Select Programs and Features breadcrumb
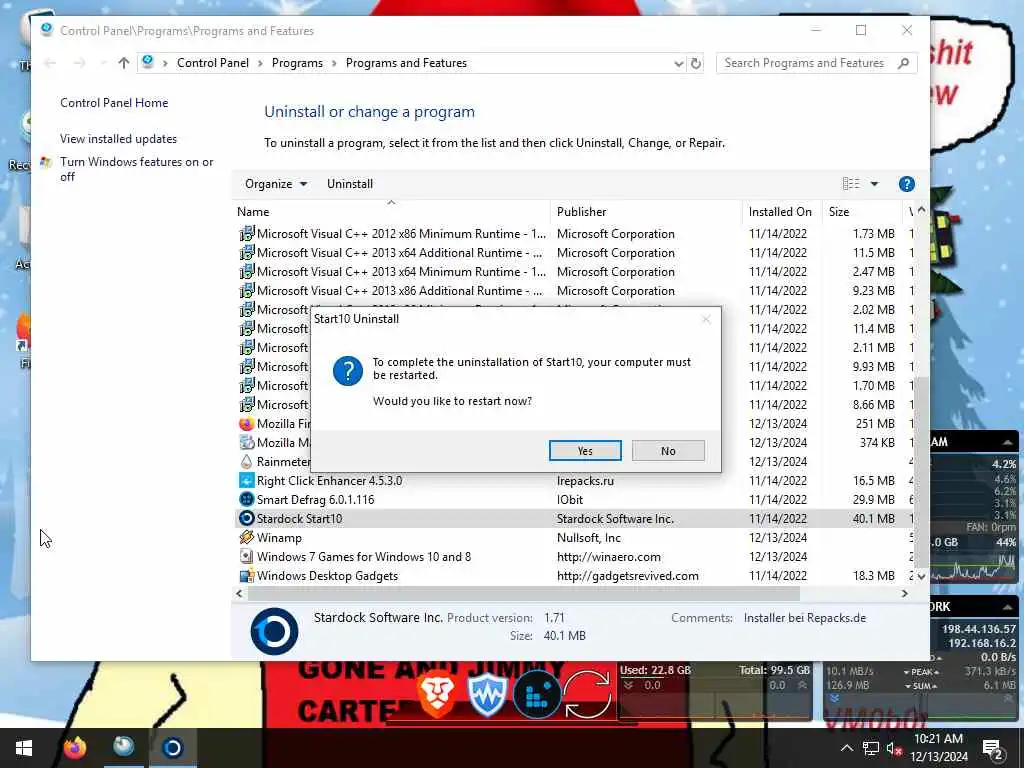This screenshot has height=768, width=1024. (x=406, y=63)
